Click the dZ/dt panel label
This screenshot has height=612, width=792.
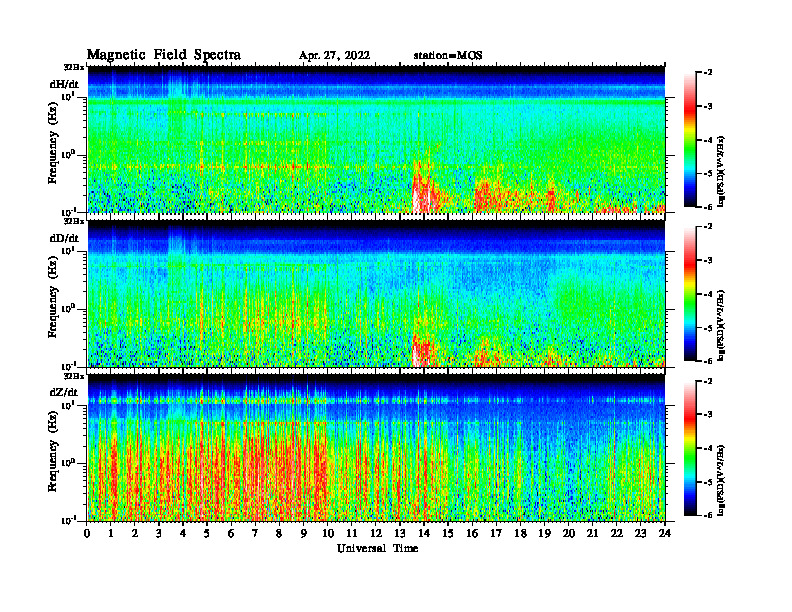tap(64, 392)
